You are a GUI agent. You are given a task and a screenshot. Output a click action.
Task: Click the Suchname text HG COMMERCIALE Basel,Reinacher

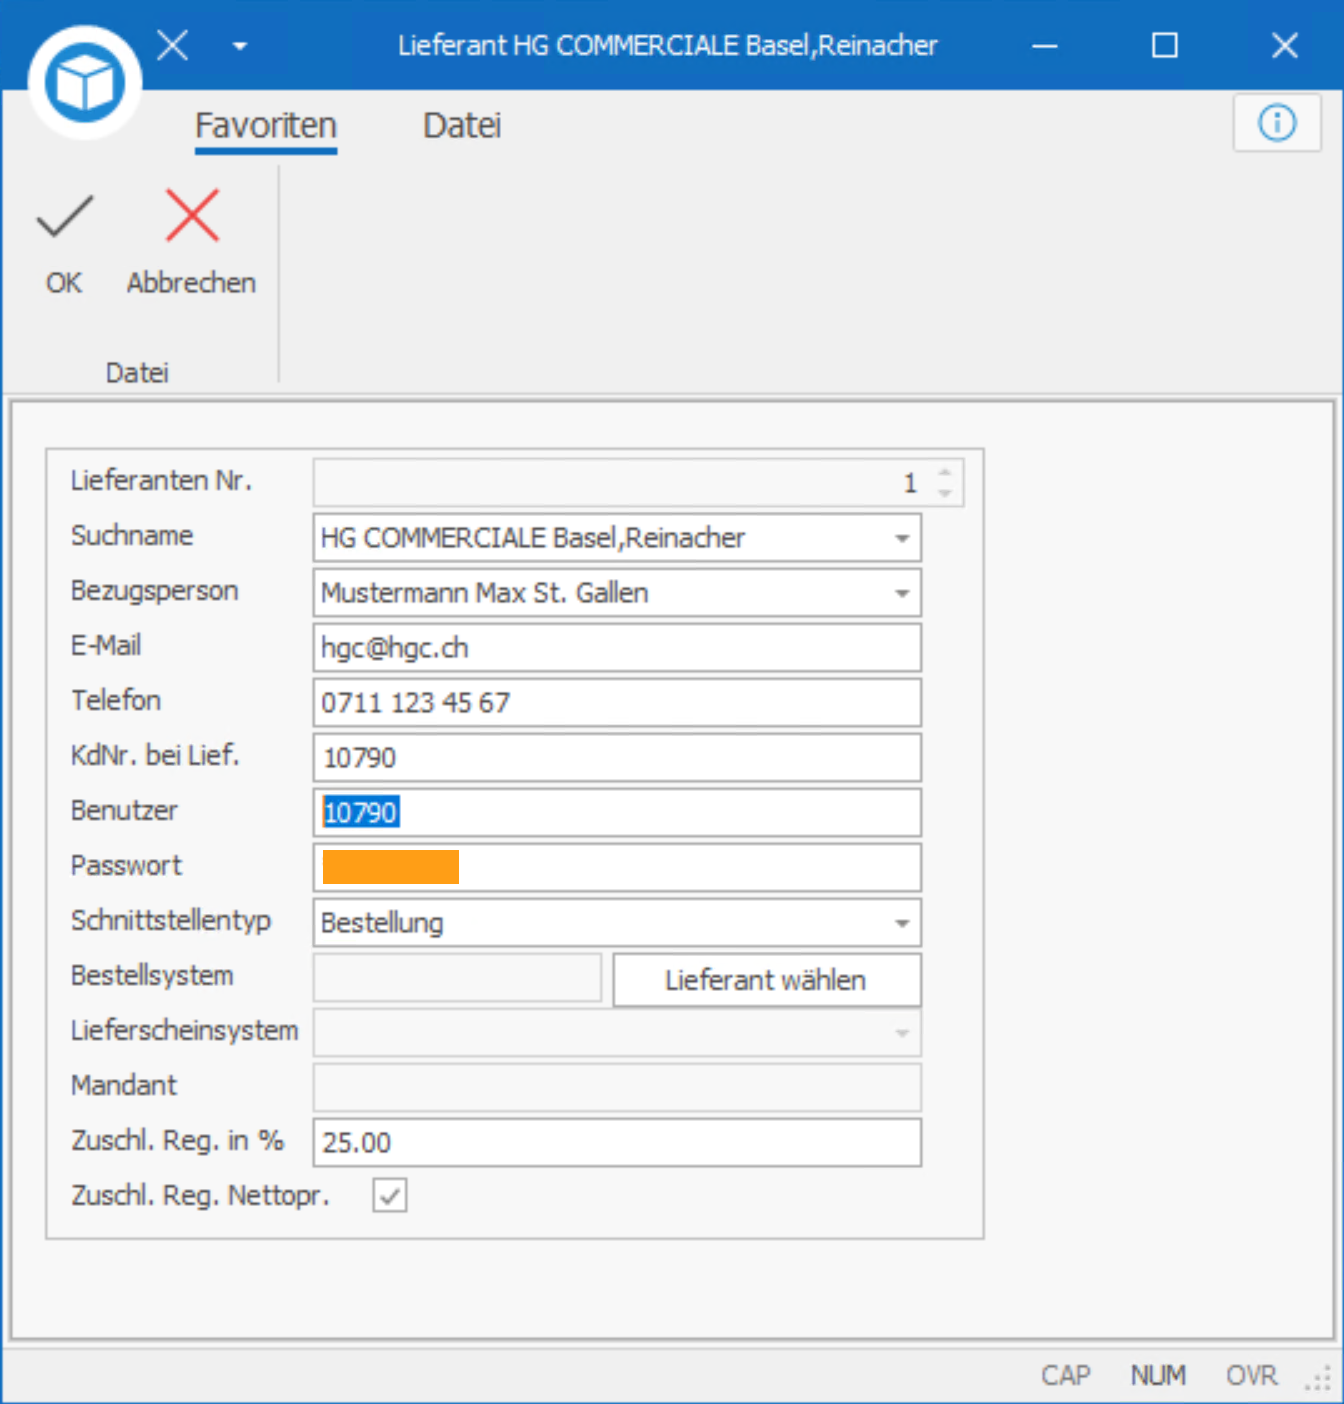click(532, 538)
